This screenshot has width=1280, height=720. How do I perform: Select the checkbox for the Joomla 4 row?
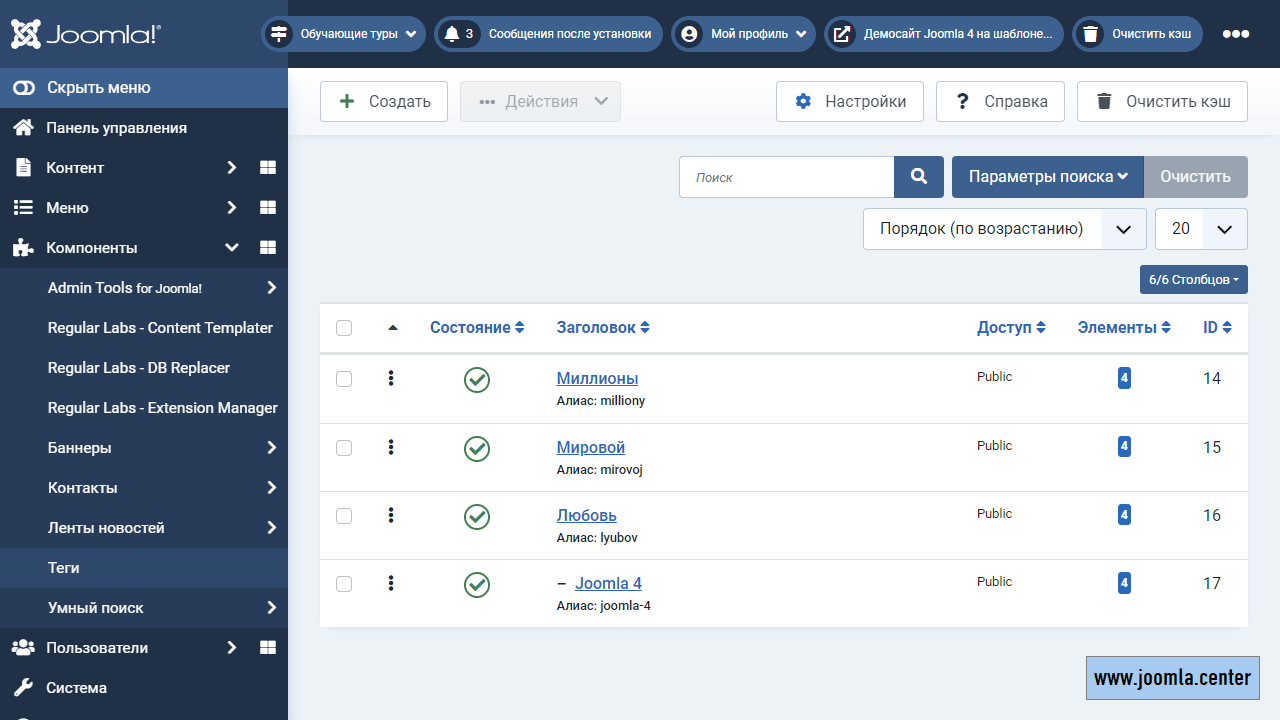(x=344, y=584)
